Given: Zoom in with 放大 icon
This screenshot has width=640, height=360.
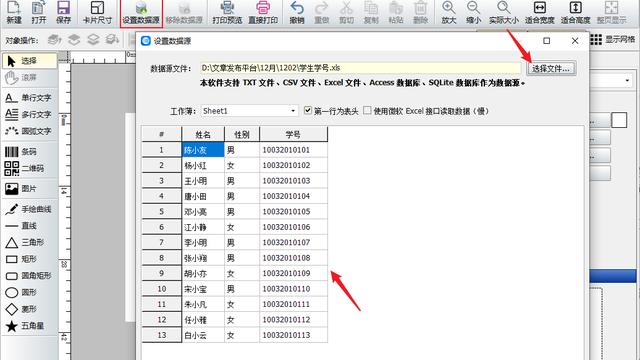Looking at the screenshot, I should 449,12.
